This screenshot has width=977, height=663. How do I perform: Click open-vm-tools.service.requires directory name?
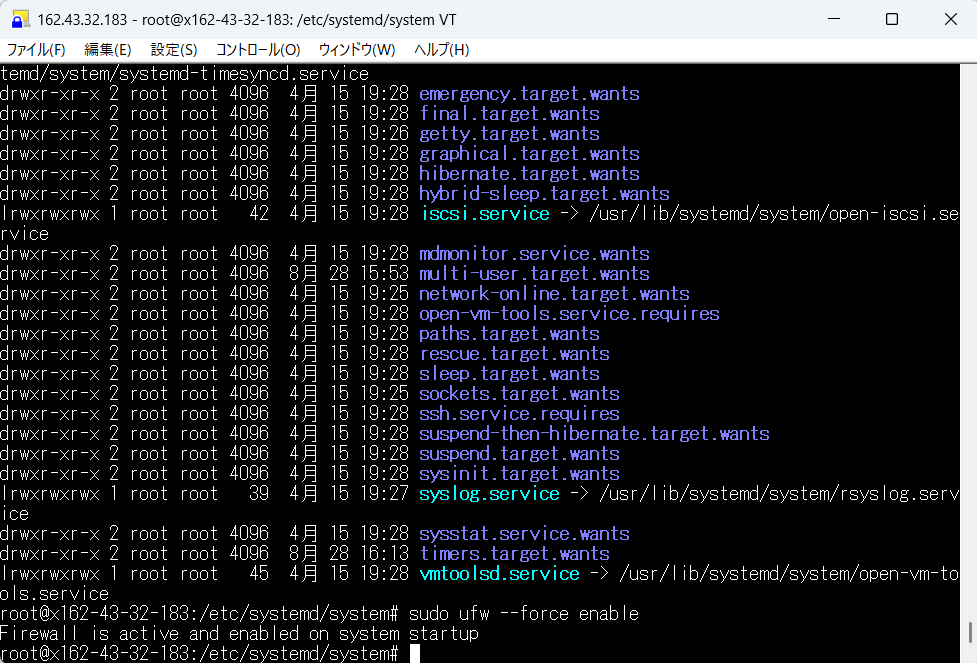click(569, 313)
